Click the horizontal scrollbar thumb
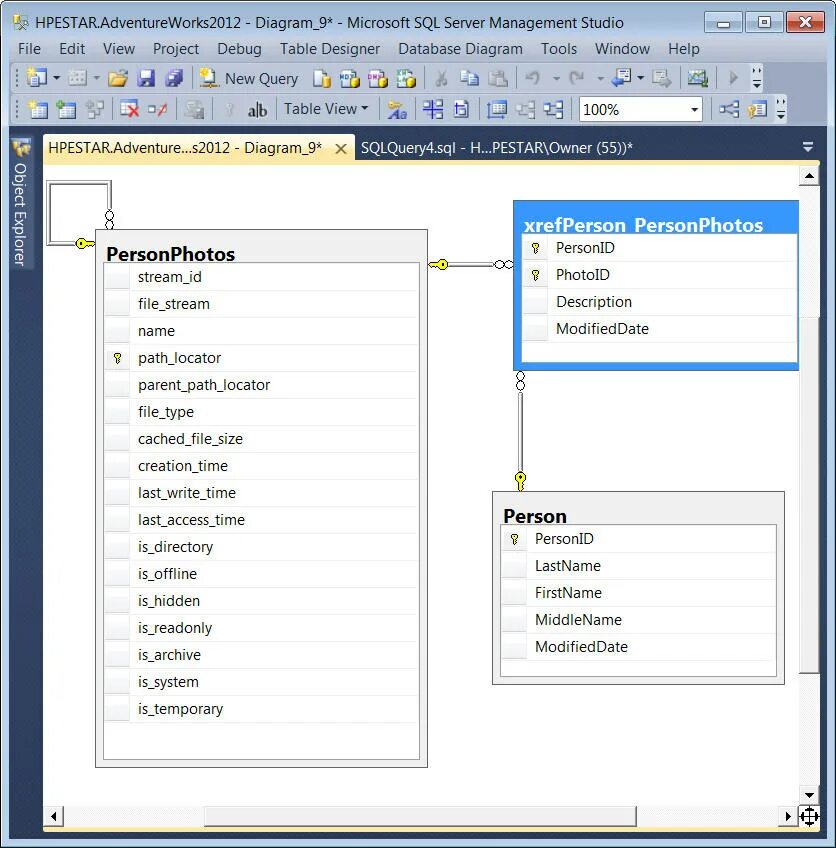This screenshot has width=836, height=848. [x=420, y=816]
